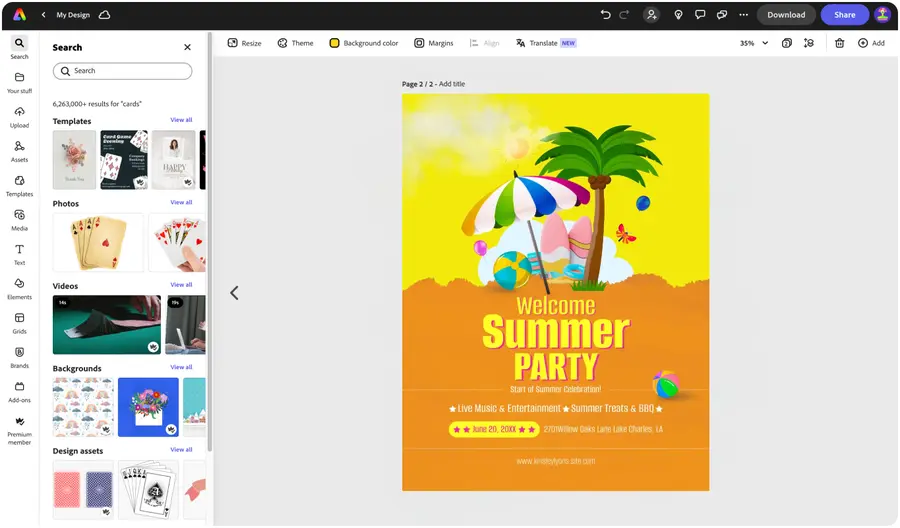
Task: Open the Theme toolbar option
Action: (x=295, y=43)
